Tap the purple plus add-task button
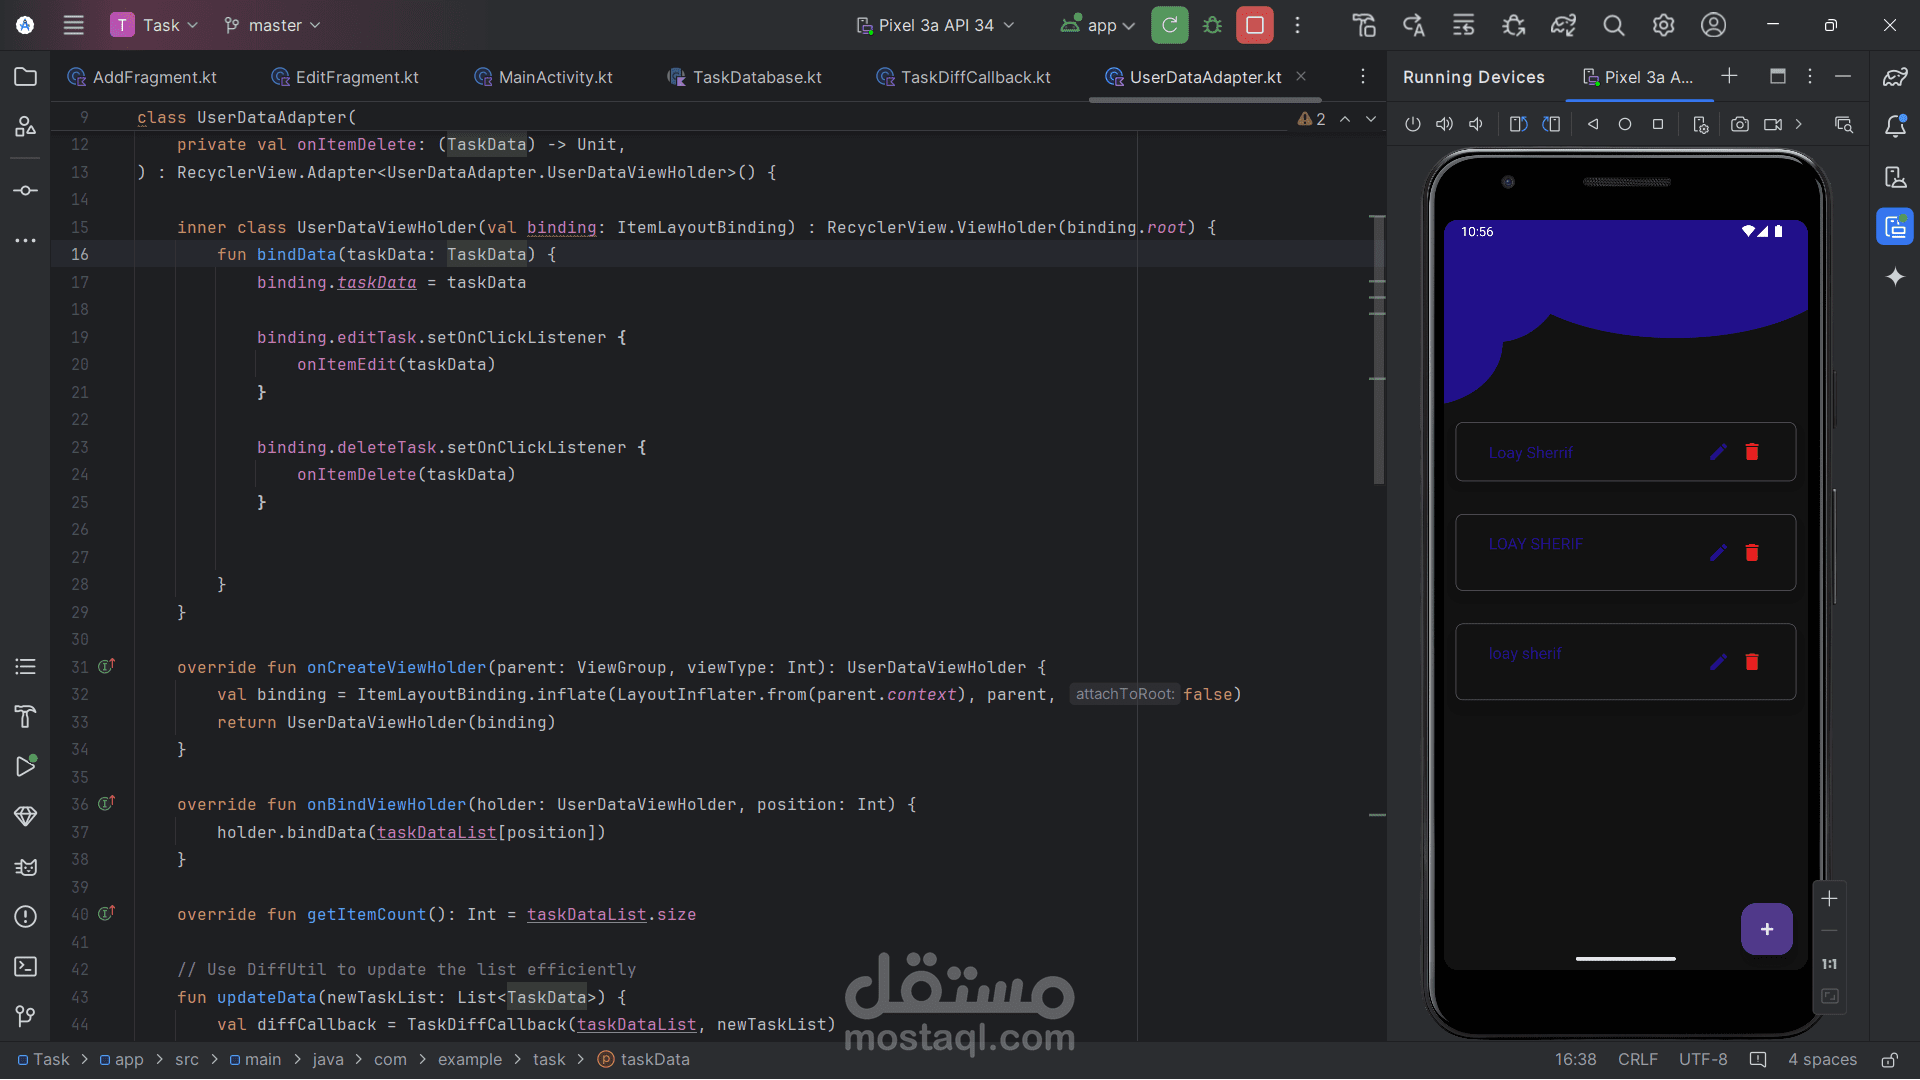 (x=1766, y=929)
